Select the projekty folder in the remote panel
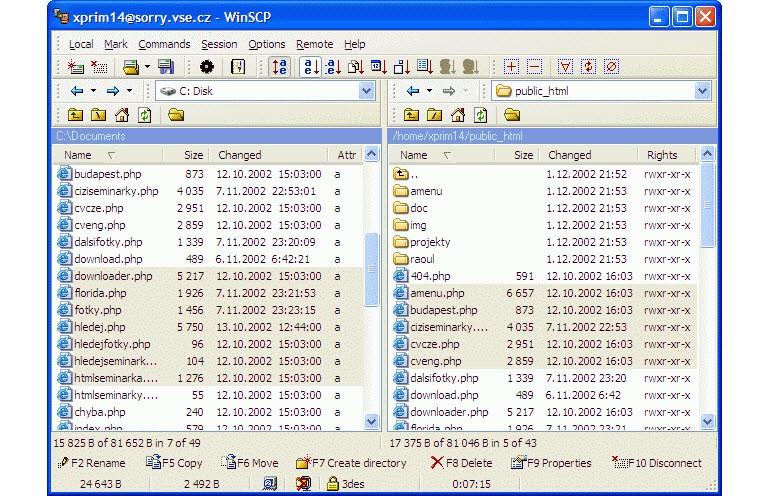The width and height of the screenshot is (770, 496). click(x=544, y=242)
